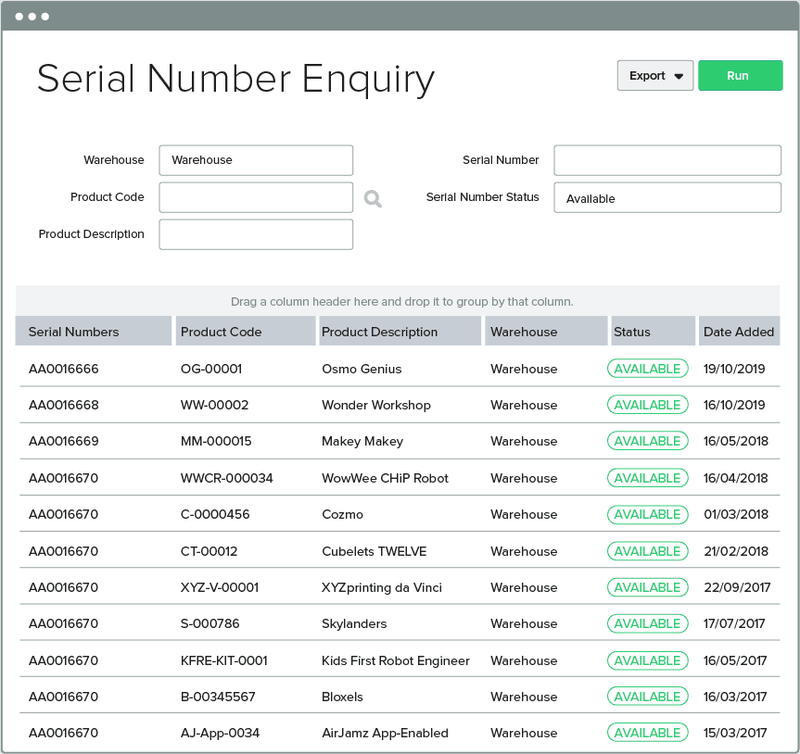Click the Osmo Genius description
Screen dimensions: 800x754
pyautogui.click(x=362, y=369)
